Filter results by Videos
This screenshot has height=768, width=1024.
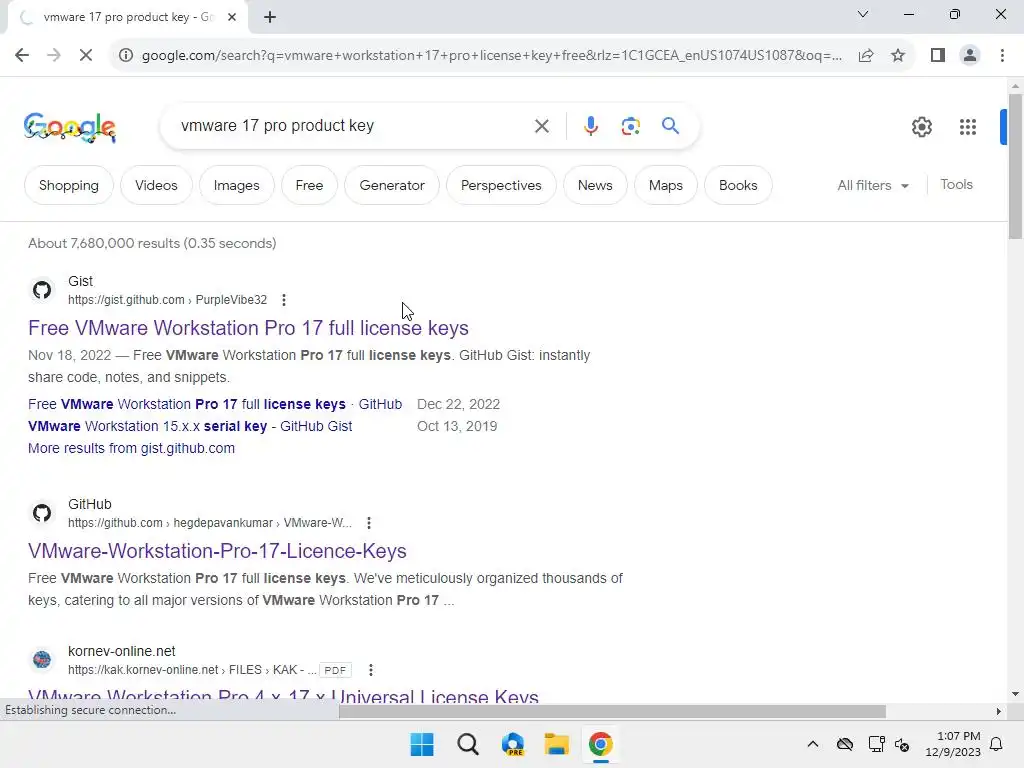156,185
